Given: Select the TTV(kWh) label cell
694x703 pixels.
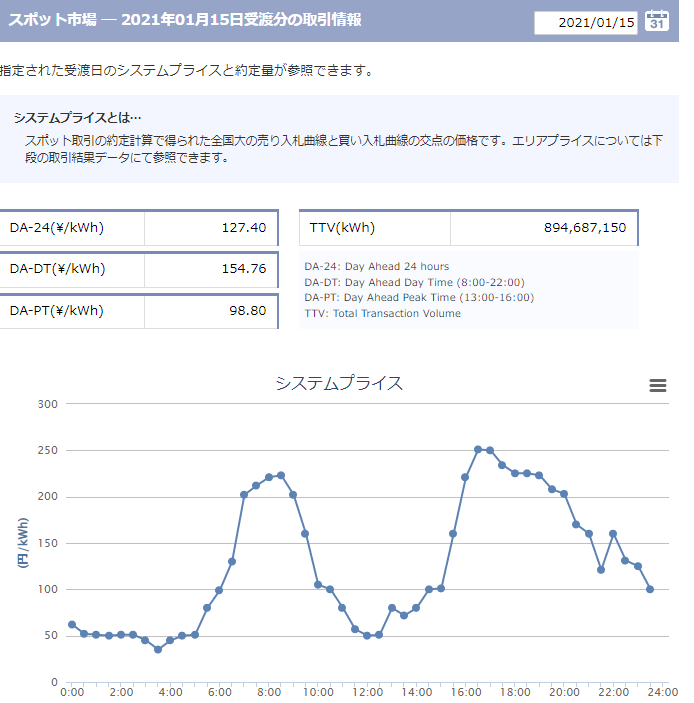Looking at the screenshot, I should click(375, 228).
